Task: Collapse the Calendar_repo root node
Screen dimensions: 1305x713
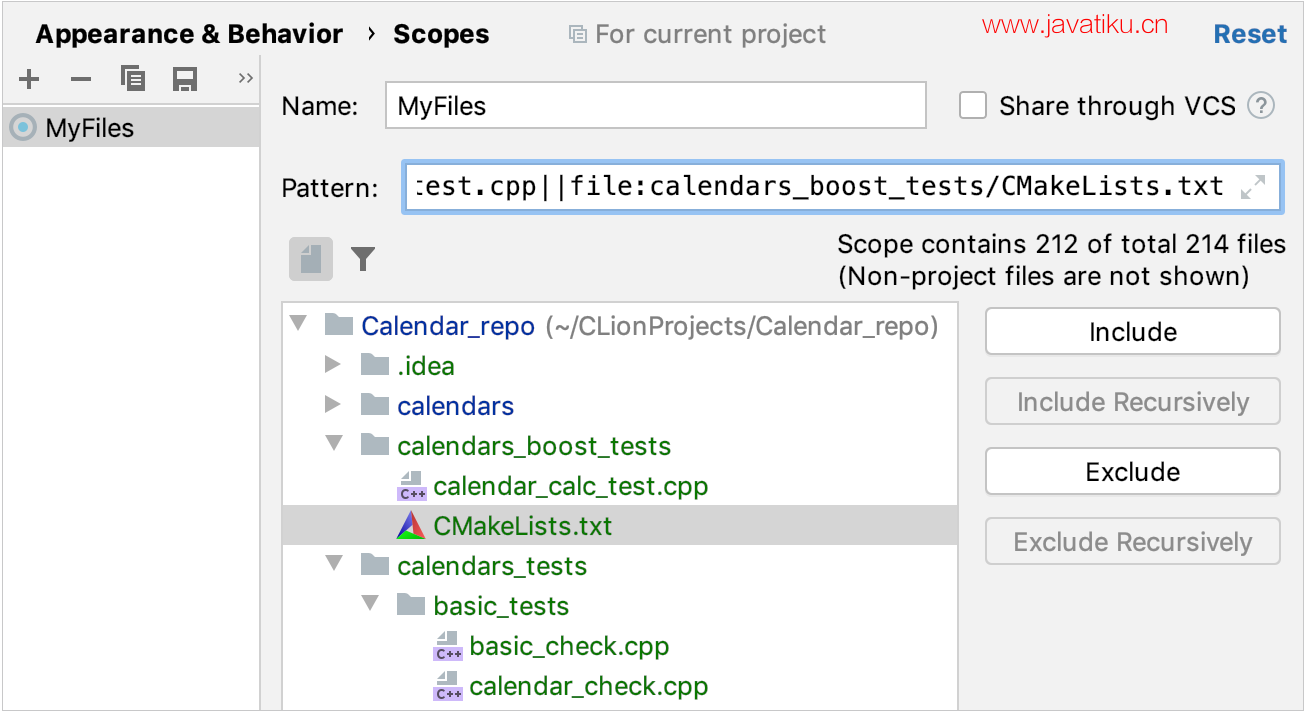Action: click(298, 325)
